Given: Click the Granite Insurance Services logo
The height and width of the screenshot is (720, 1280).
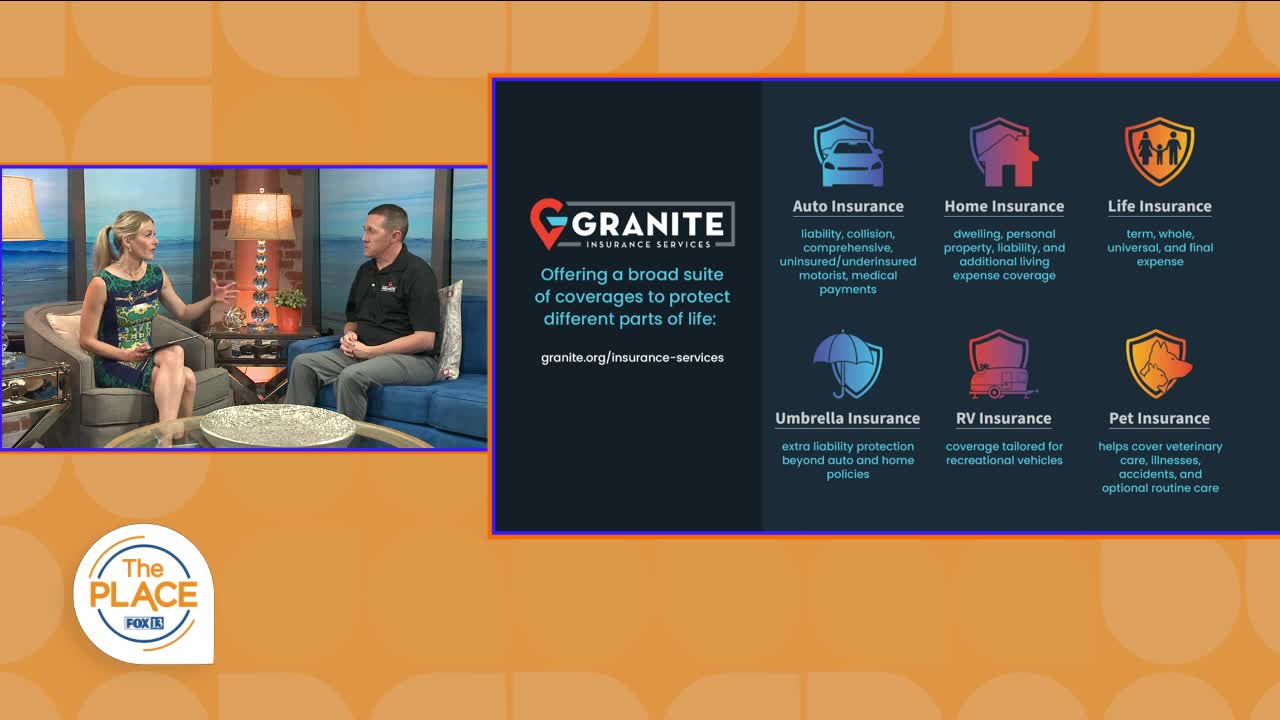Looking at the screenshot, I should click(x=632, y=224).
